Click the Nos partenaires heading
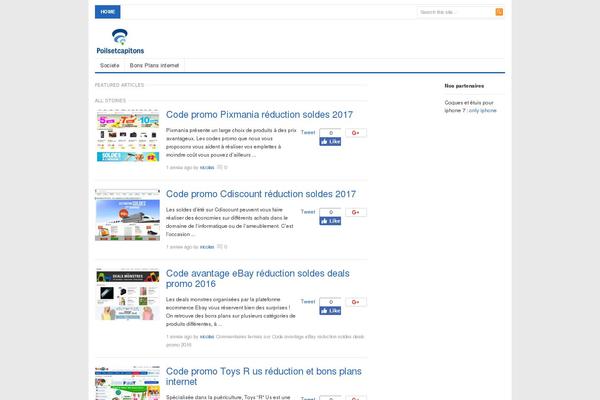The image size is (600, 400). point(464,86)
